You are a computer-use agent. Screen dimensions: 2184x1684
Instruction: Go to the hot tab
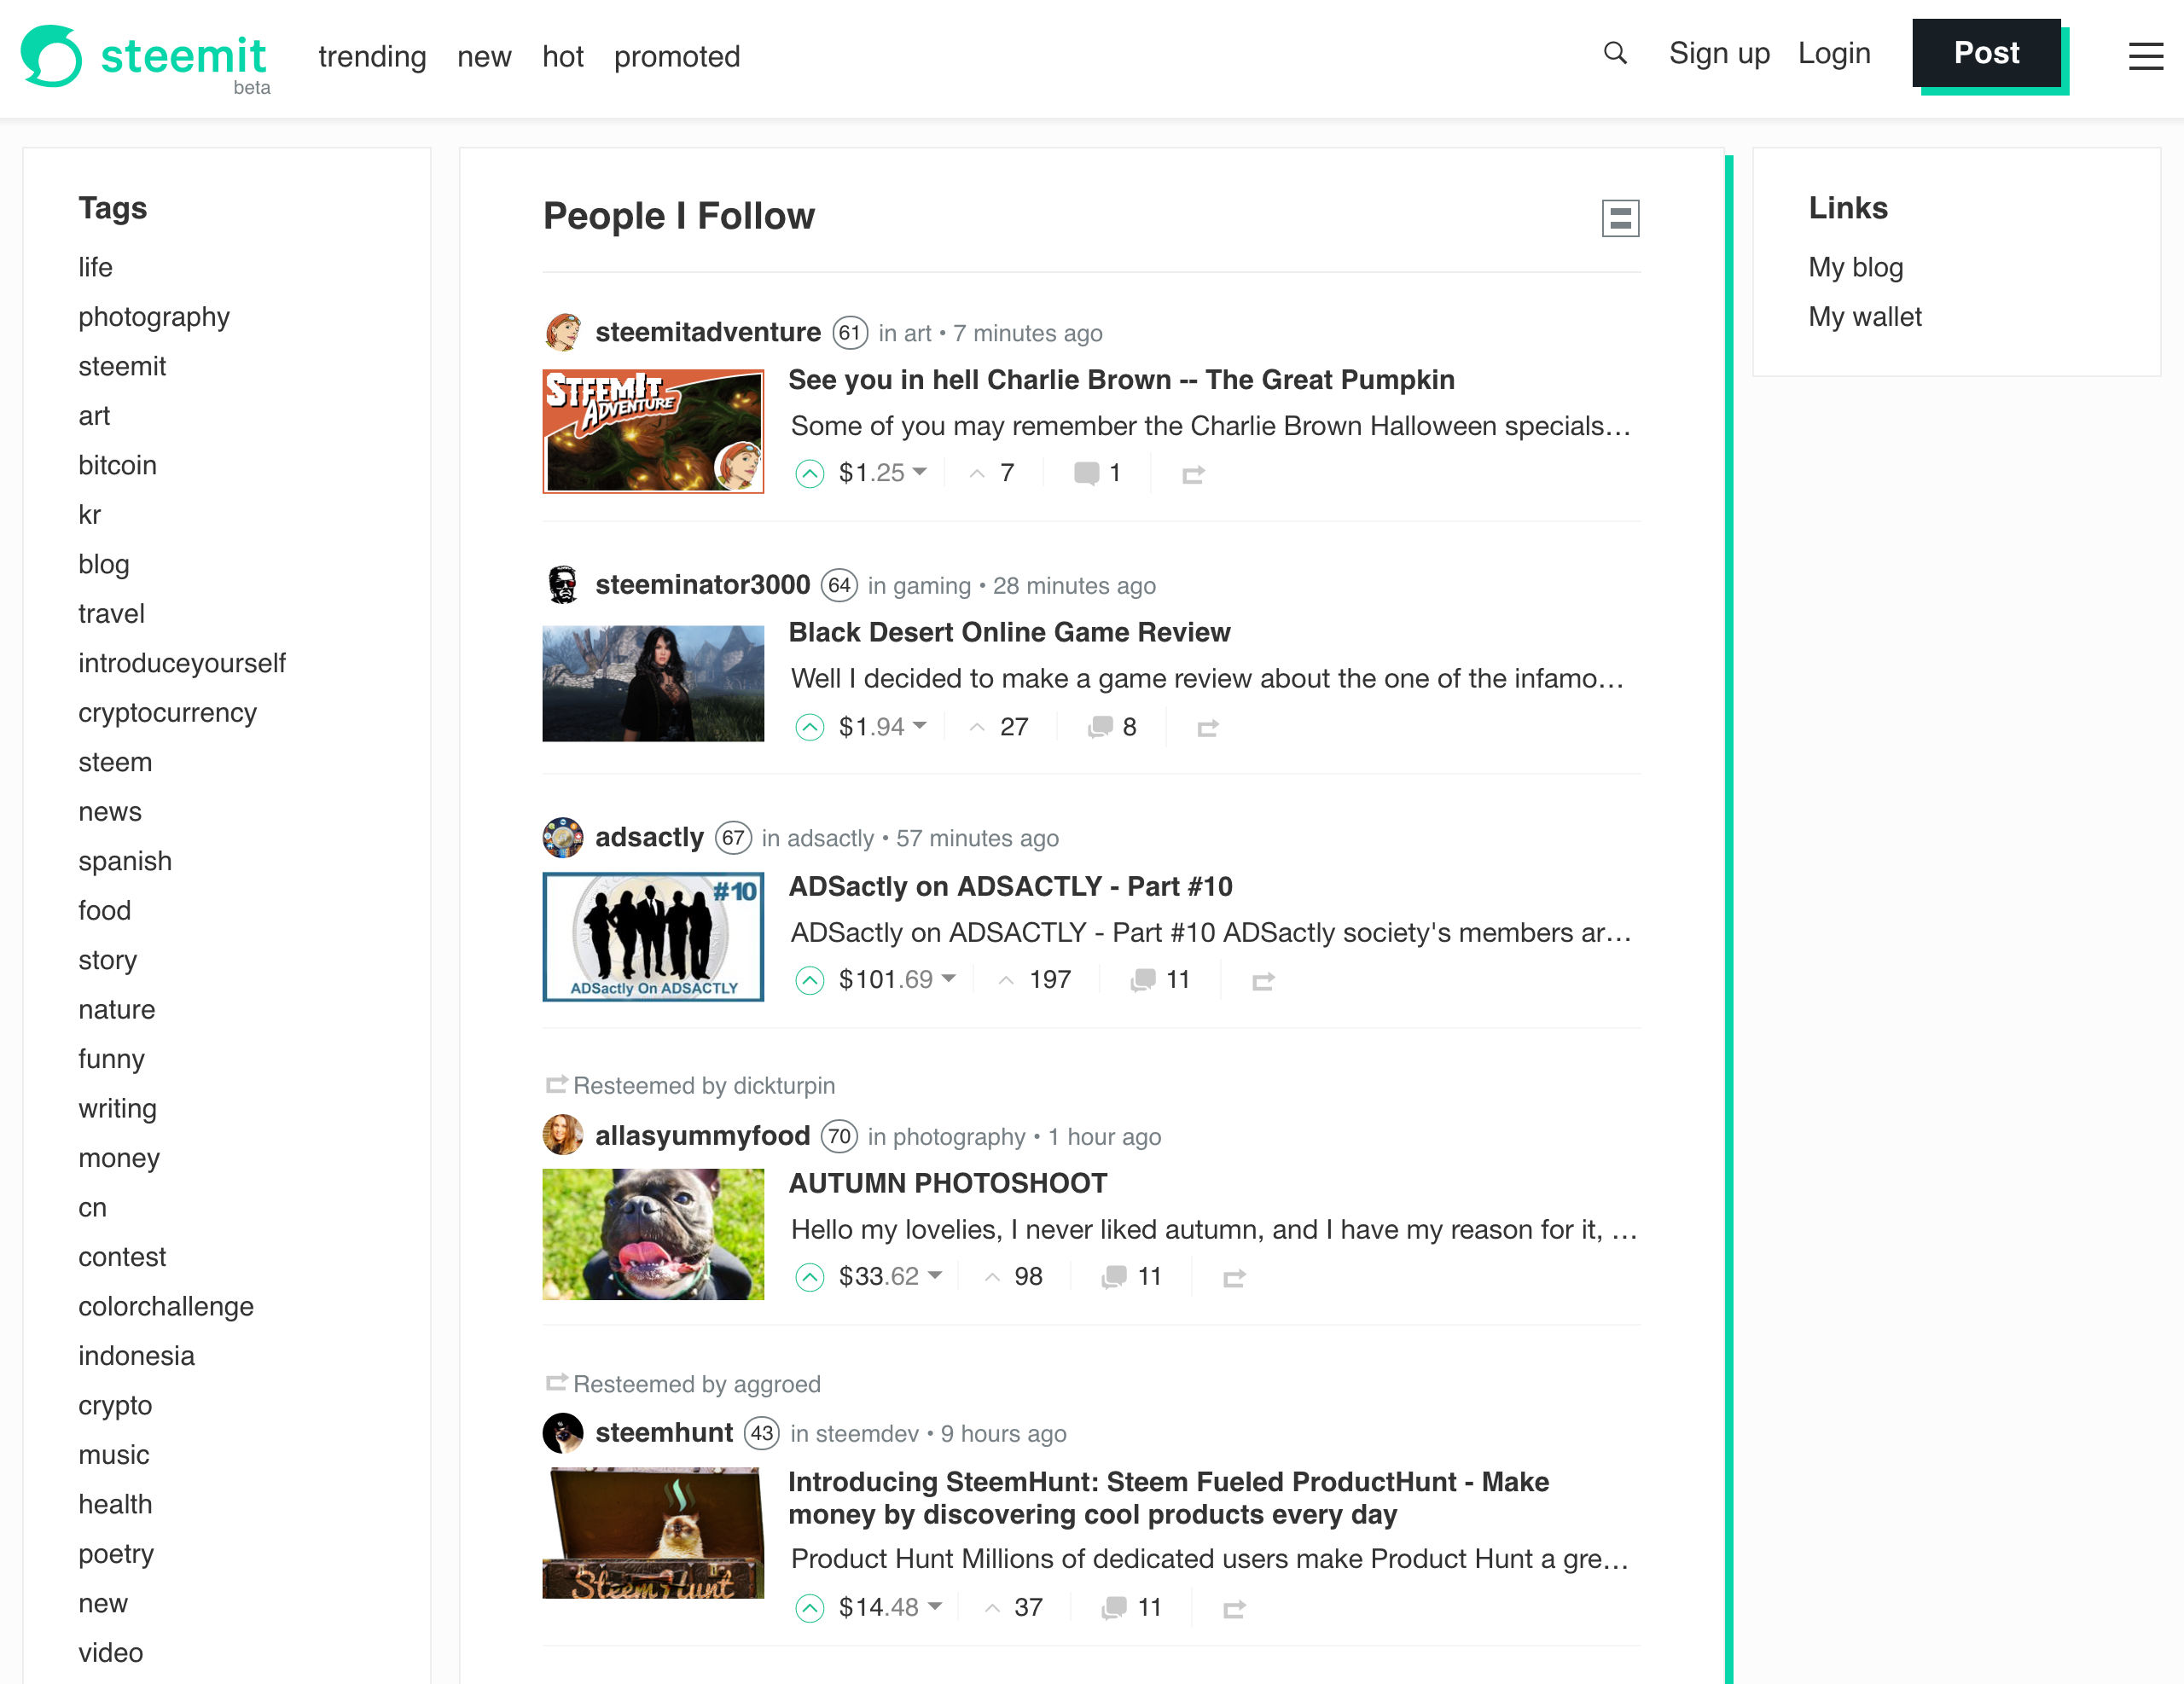tap(563, 56)
